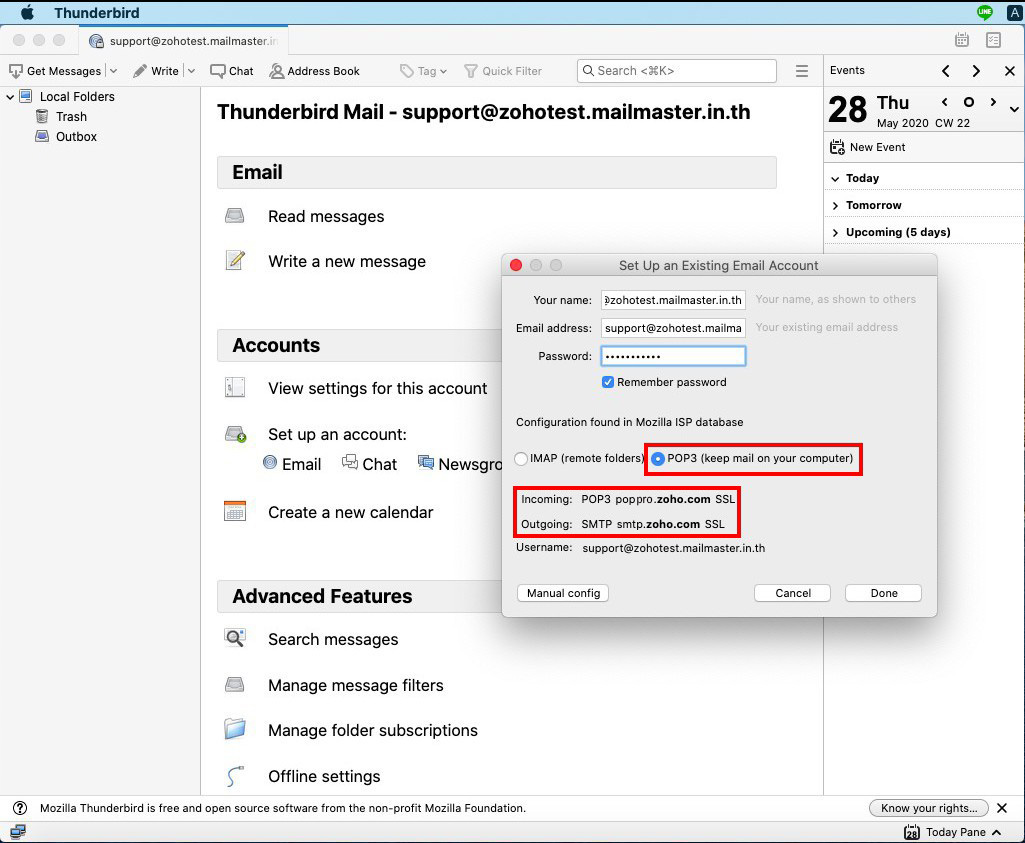Open the Tag dropdown
The height and width of the screenshot is (843, 1025).
423,71
